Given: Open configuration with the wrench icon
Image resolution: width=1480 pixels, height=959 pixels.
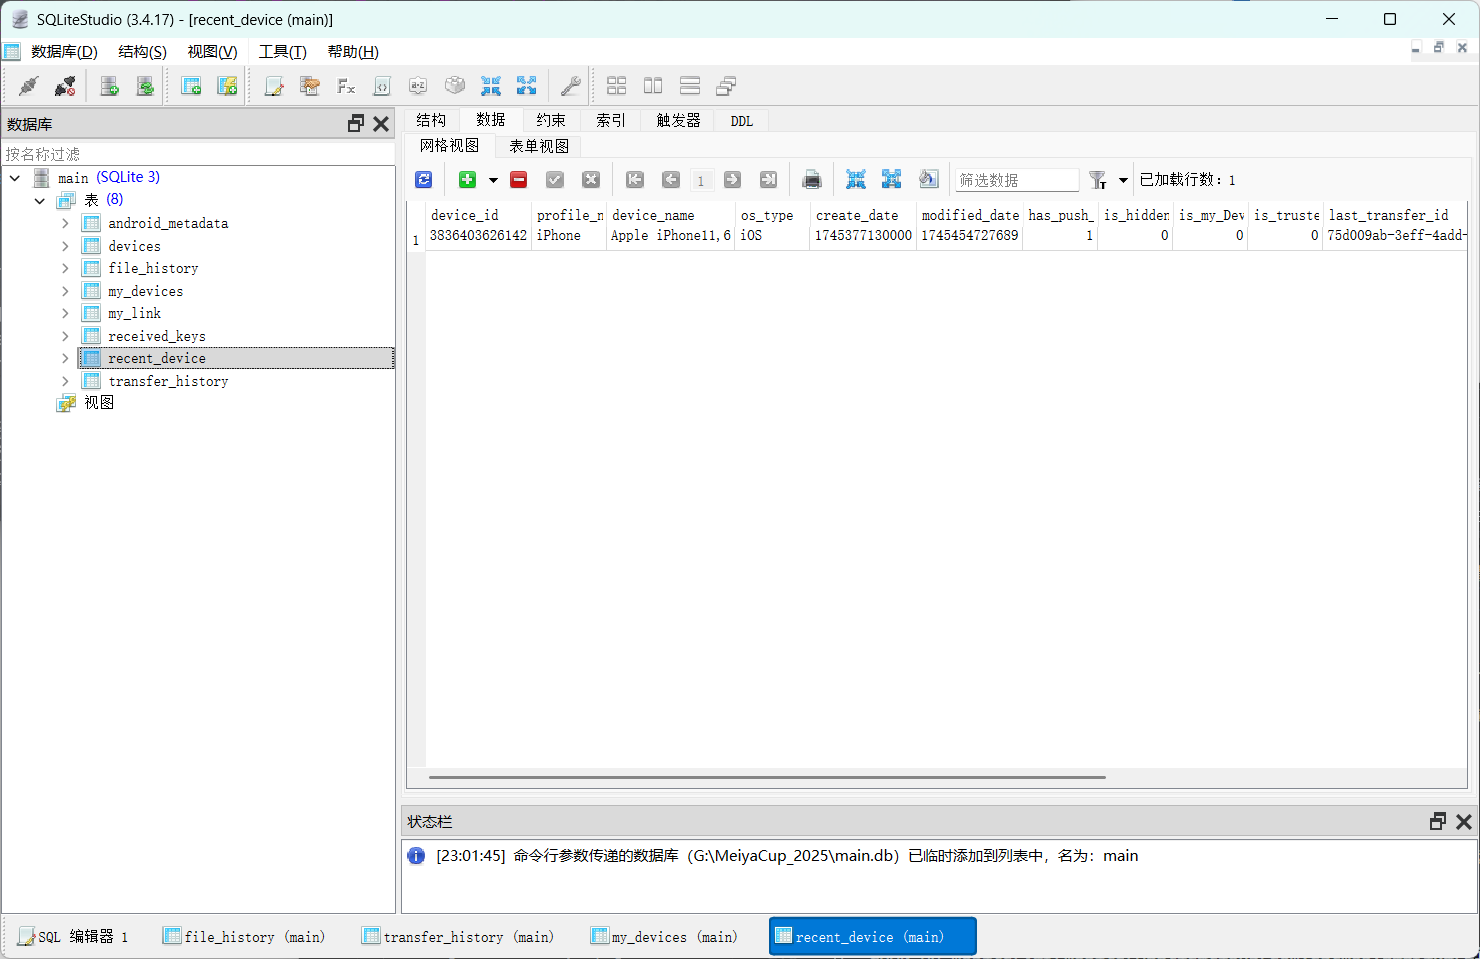Looking at the screenshot, I should [570, 86].
